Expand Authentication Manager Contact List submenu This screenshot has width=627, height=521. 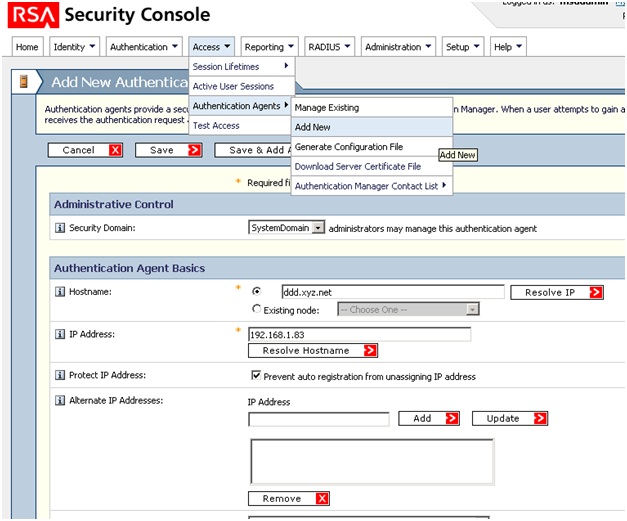[372, 186]
